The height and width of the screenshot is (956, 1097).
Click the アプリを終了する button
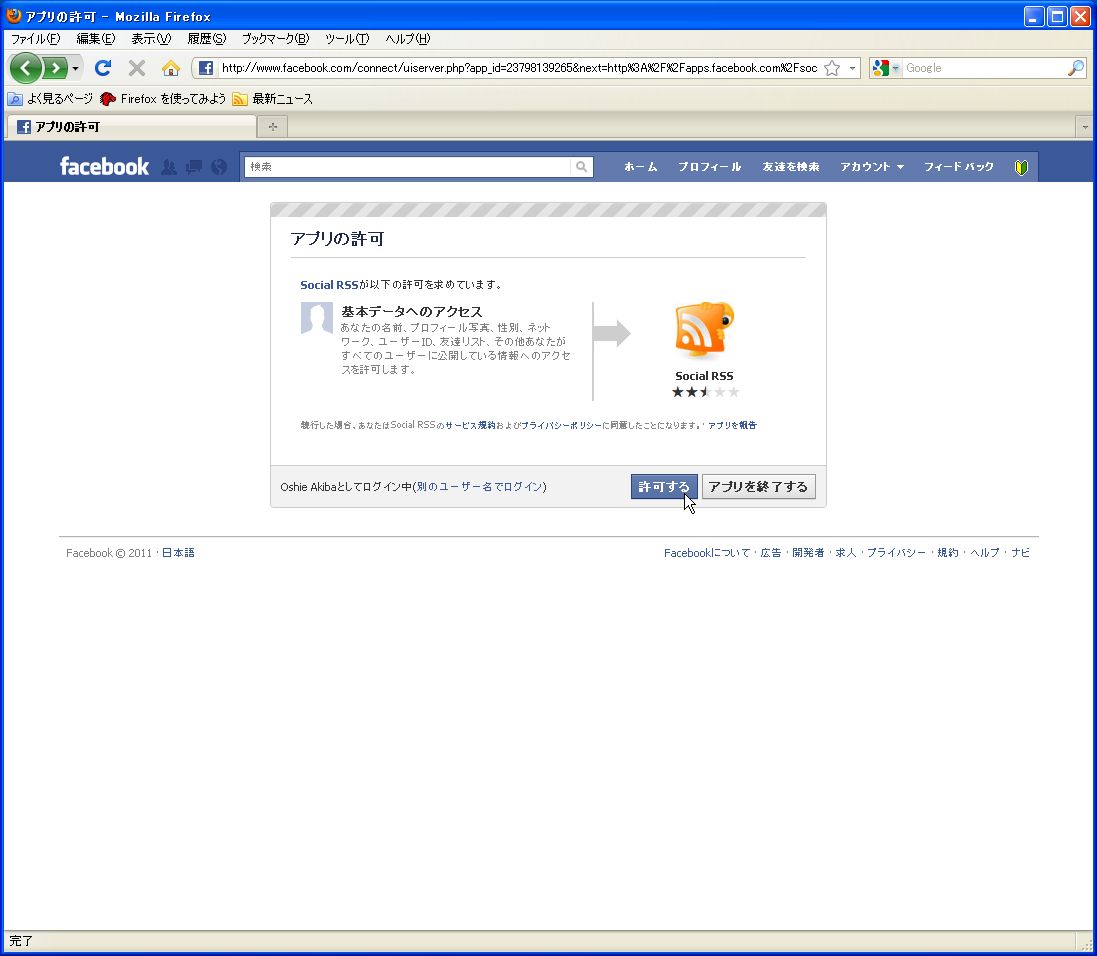pyautogui.click(x=758, y=486)
